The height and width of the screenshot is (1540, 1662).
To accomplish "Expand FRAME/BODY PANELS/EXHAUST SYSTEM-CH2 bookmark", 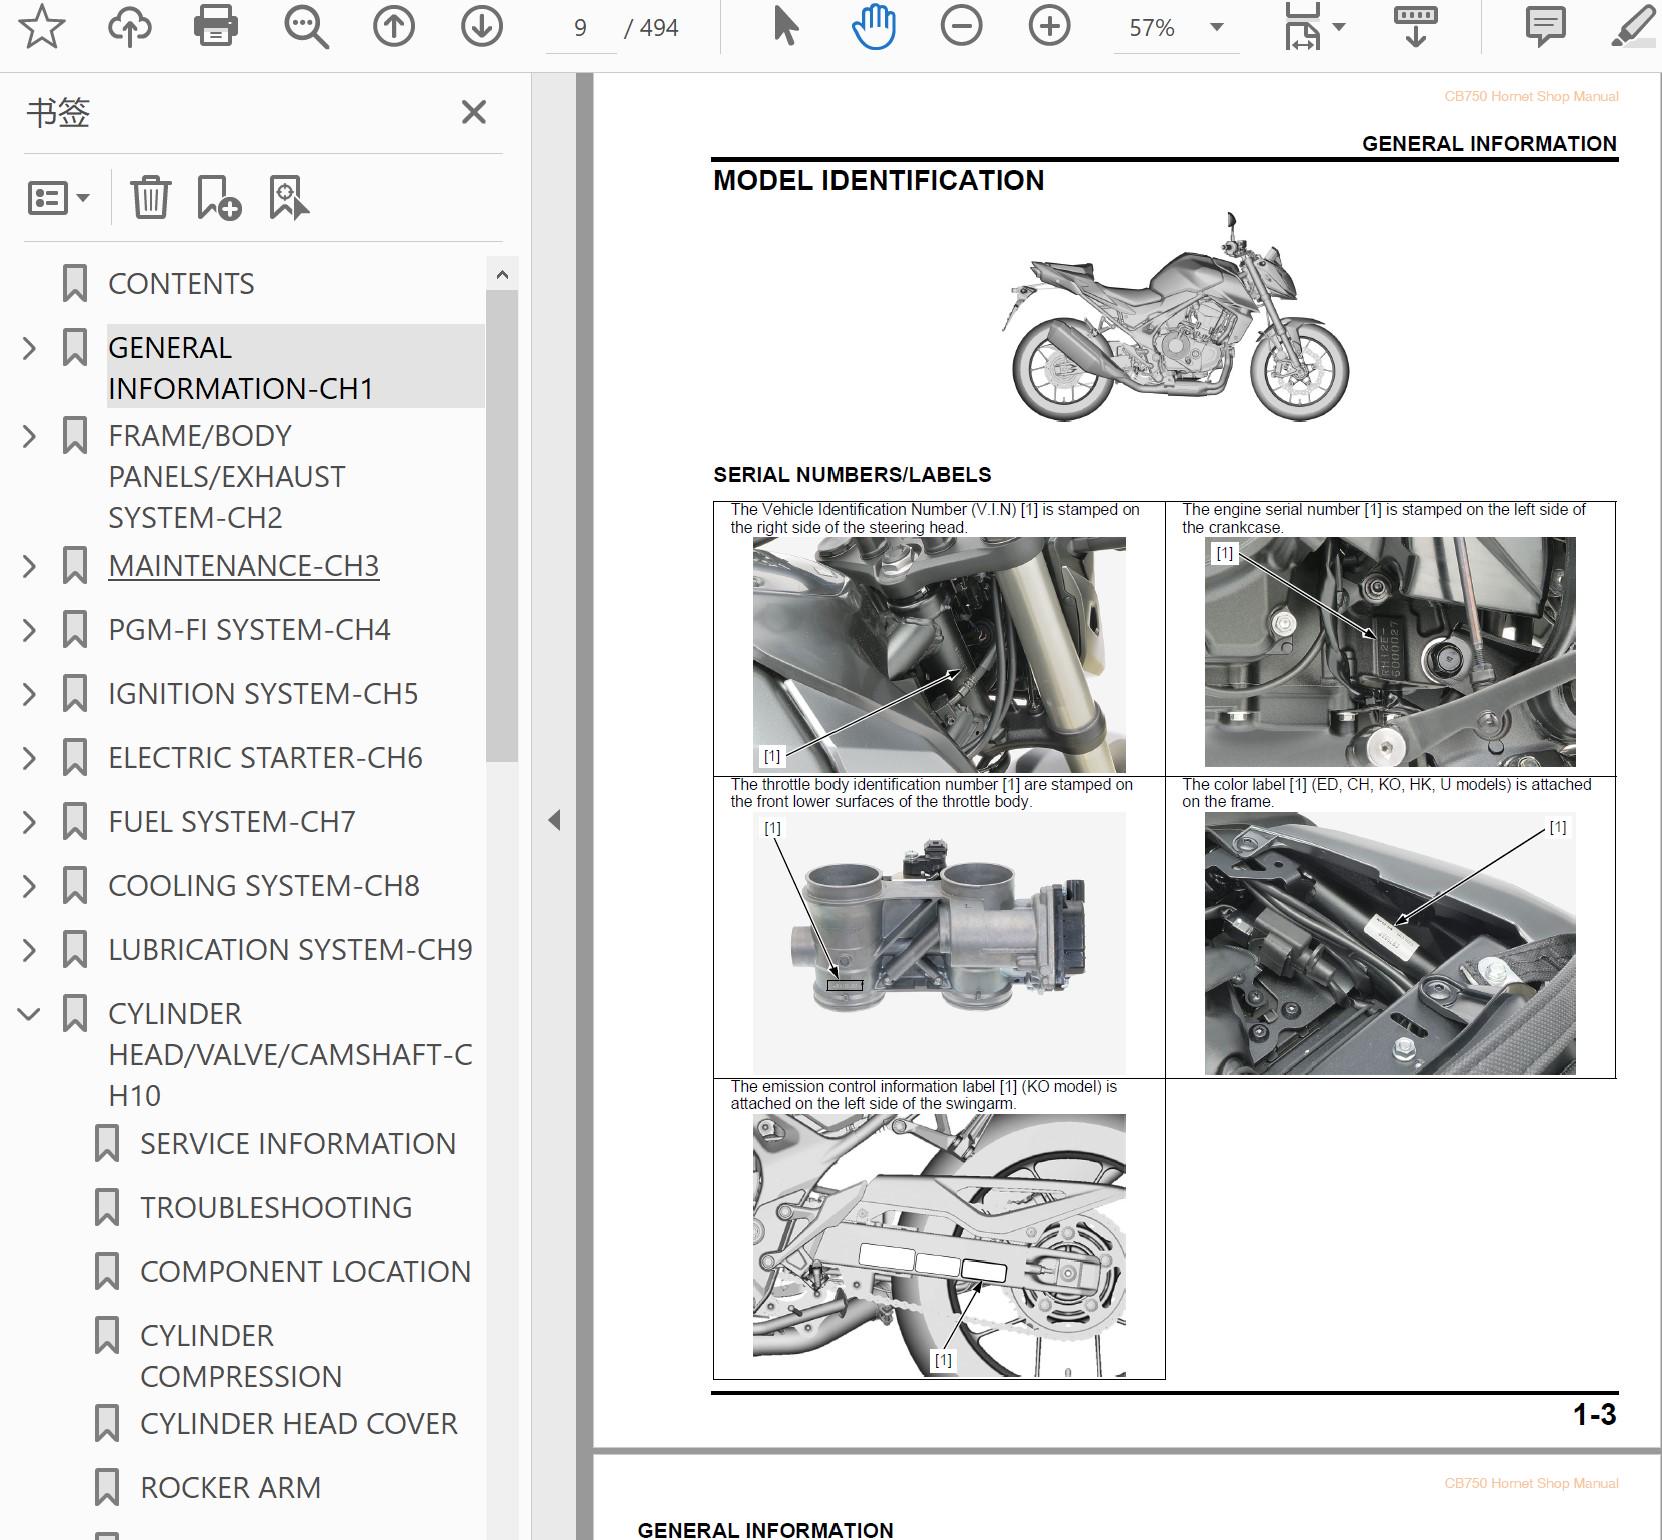I will 30,436.
